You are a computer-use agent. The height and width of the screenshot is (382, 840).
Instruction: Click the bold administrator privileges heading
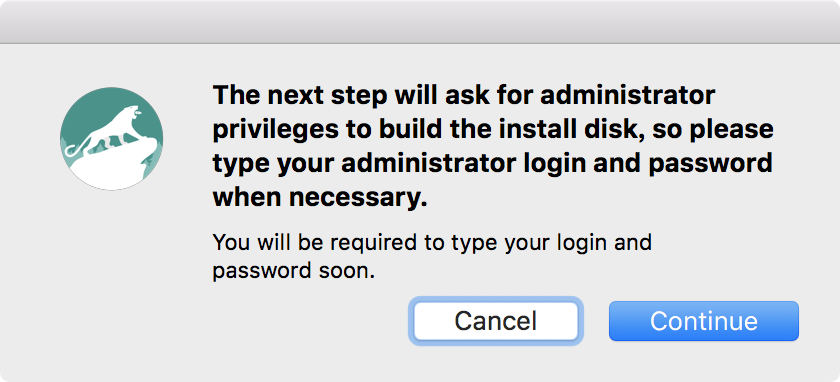493,147
